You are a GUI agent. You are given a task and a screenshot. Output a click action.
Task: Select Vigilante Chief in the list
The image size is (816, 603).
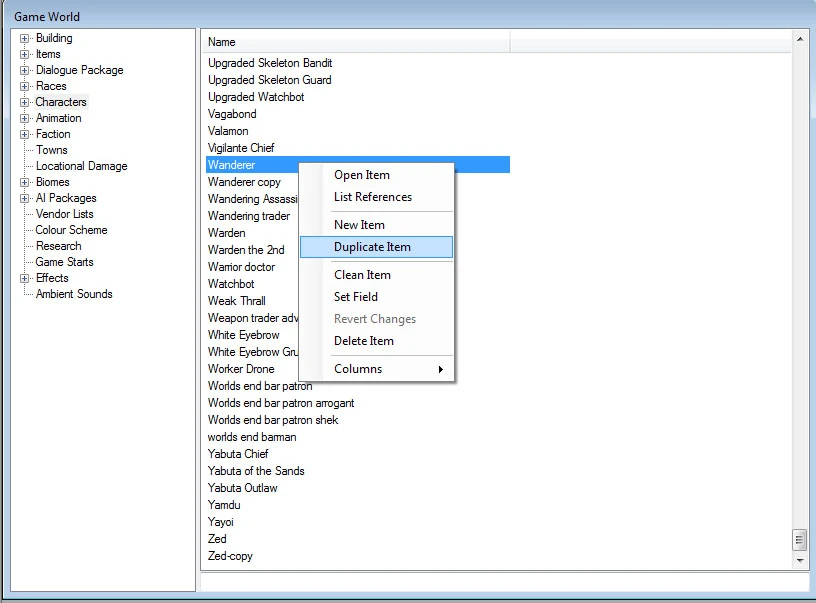click(x=241, y=148)
